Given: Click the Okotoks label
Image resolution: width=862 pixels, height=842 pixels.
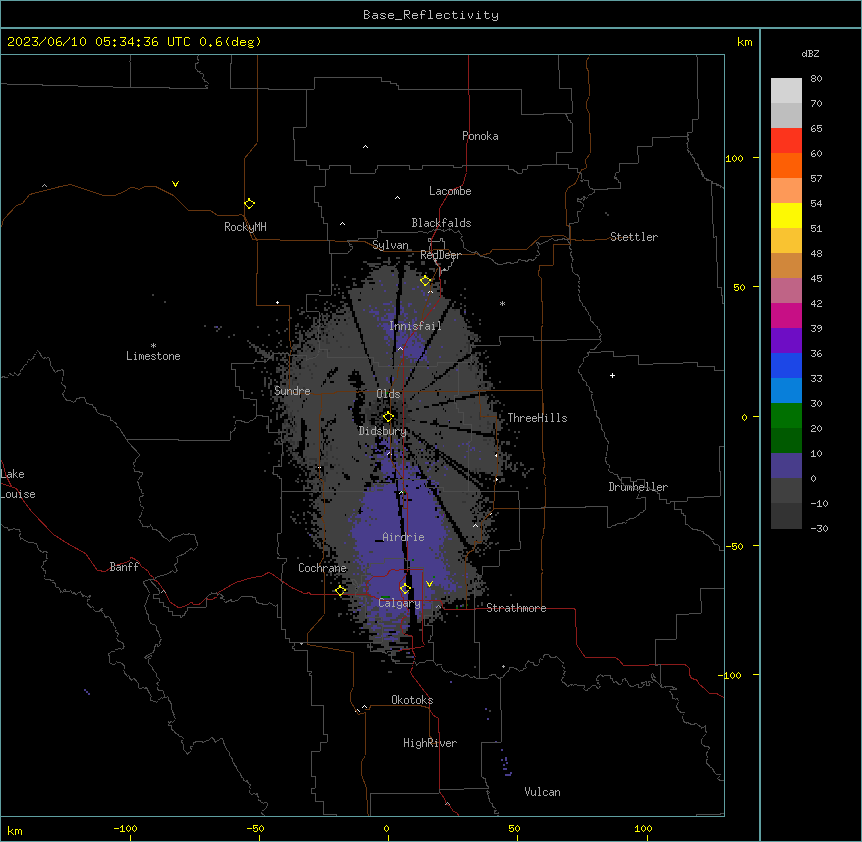Looking at the screenshot, I should click(x=412, y=700).
